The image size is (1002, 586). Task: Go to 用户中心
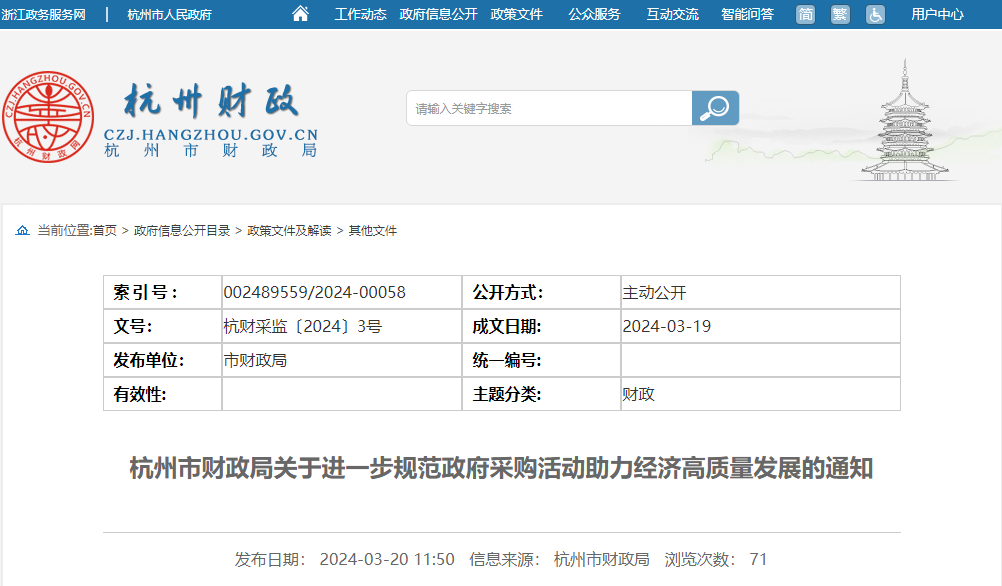point(937,14)
